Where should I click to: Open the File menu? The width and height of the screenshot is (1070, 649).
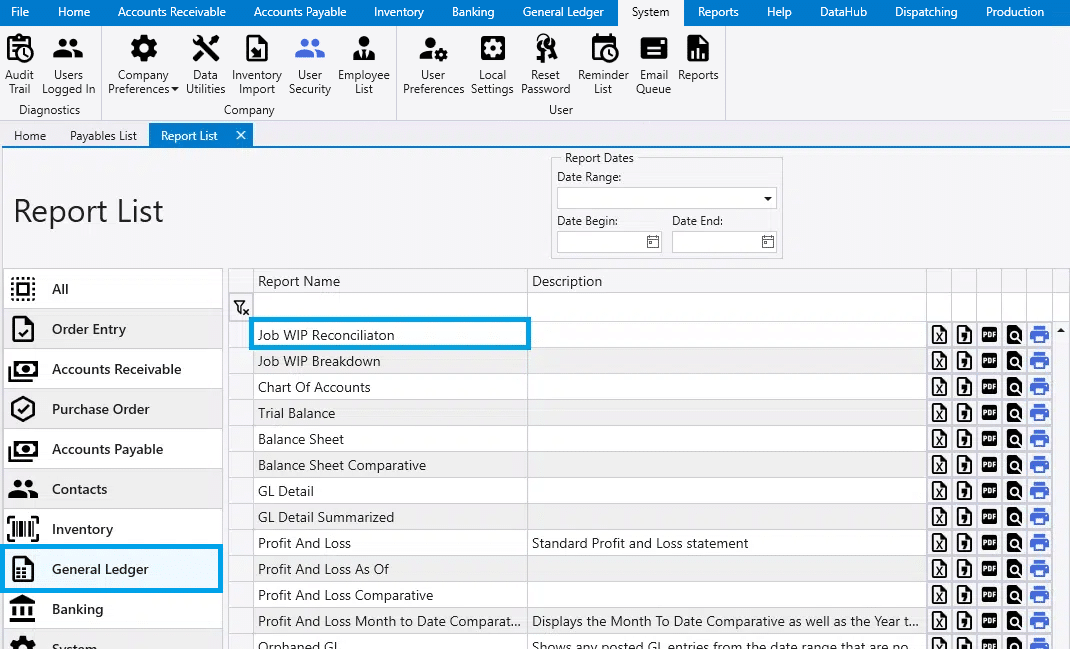coord(20,12)
